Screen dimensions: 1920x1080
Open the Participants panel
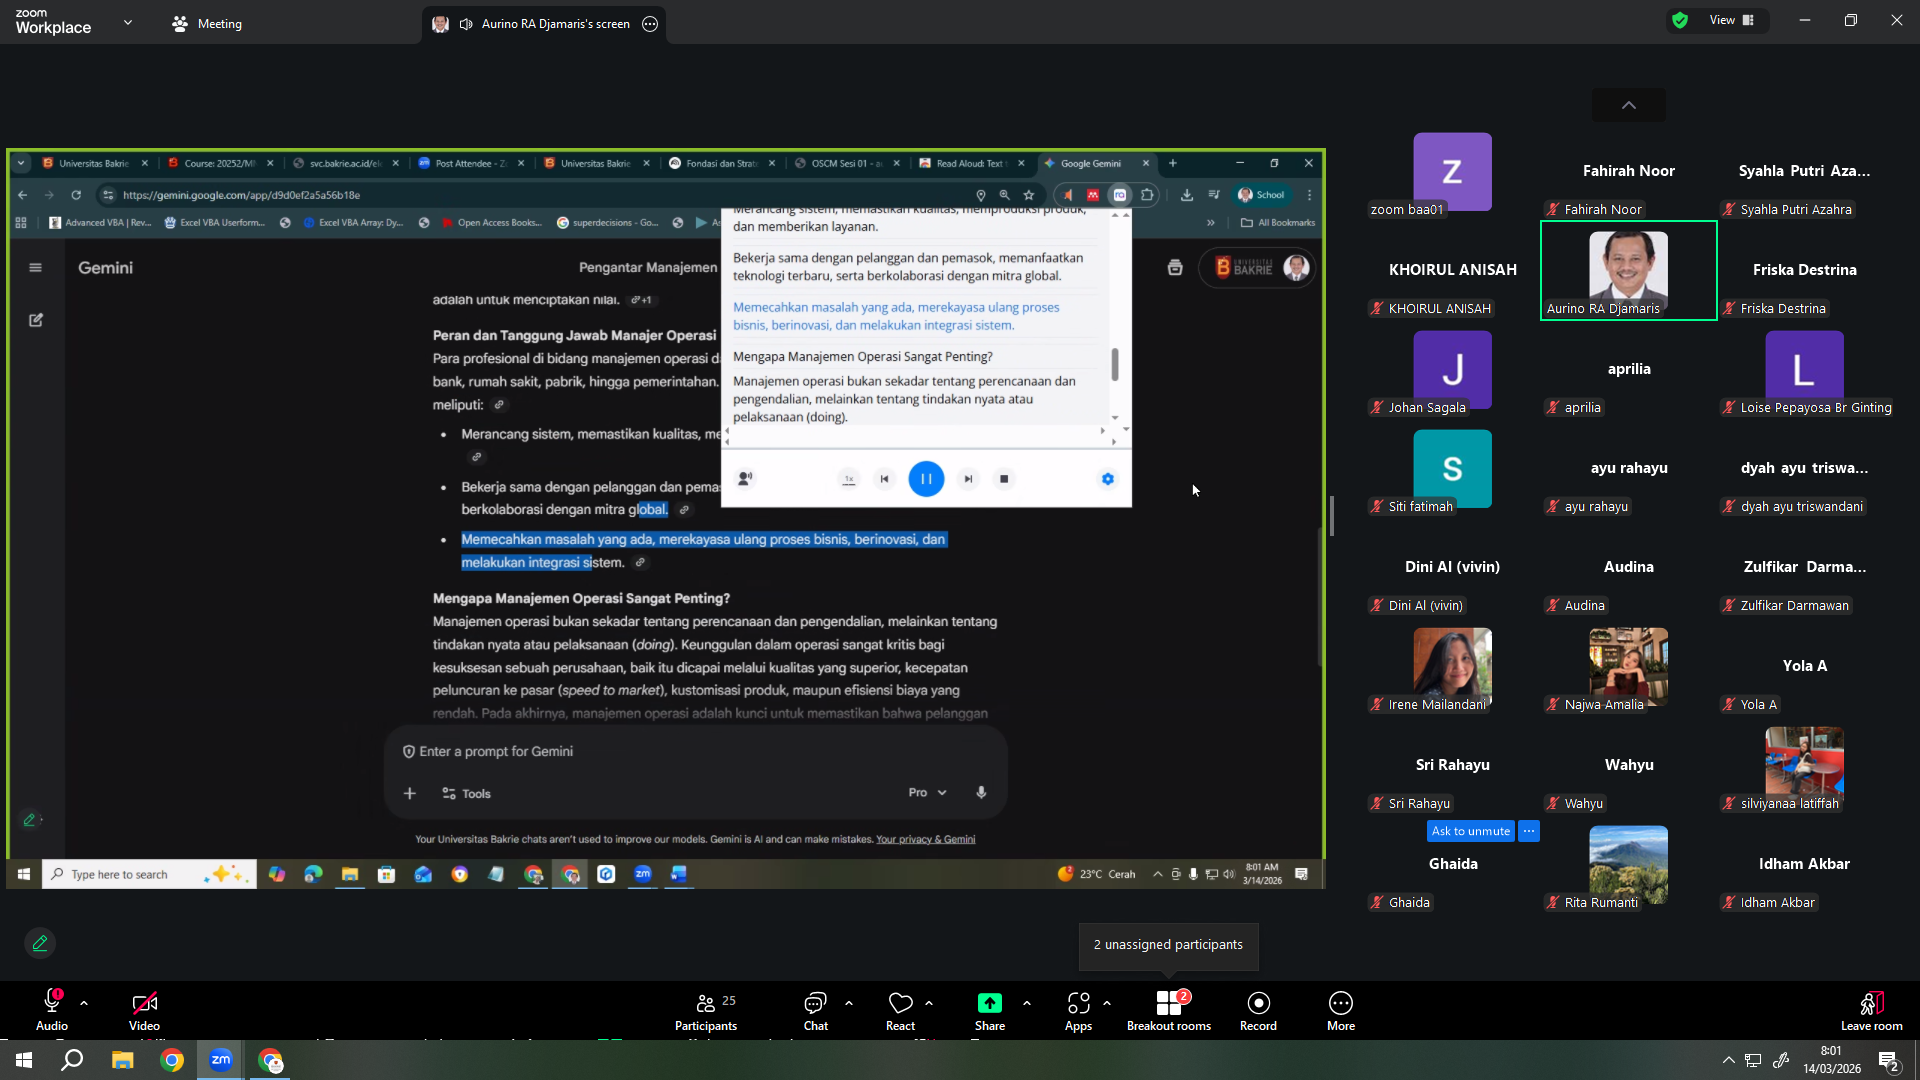point(706,1011)
